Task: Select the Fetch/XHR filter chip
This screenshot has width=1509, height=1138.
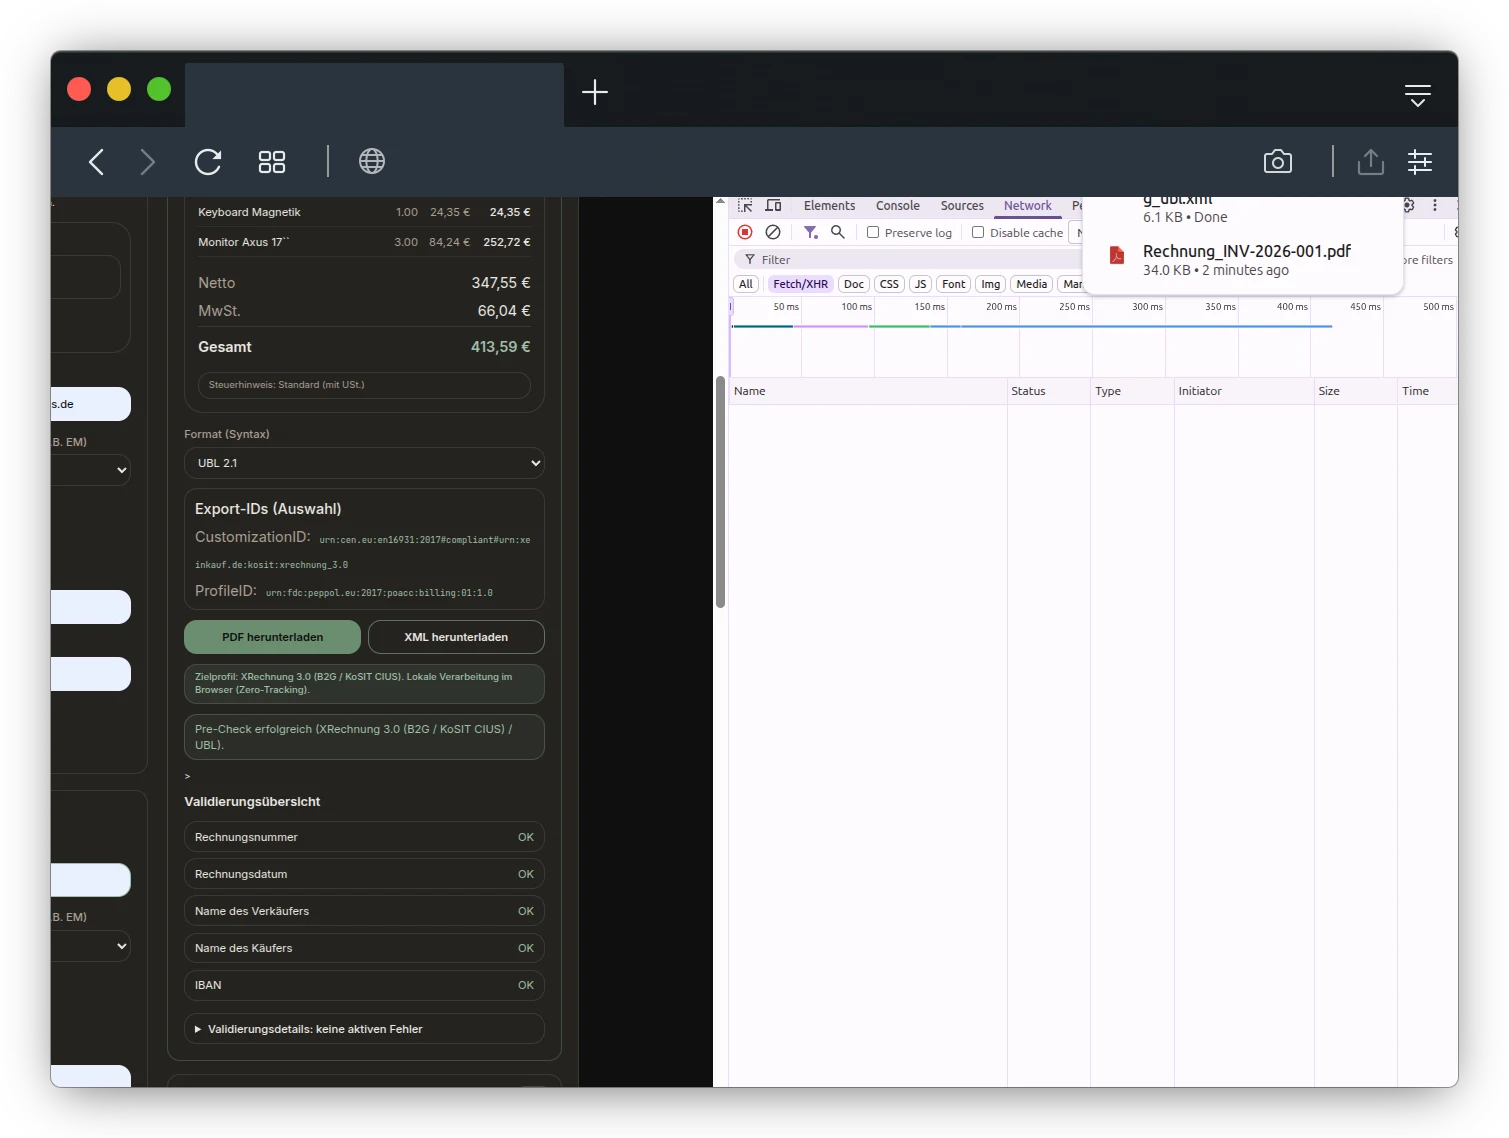Action: (800, 284)
